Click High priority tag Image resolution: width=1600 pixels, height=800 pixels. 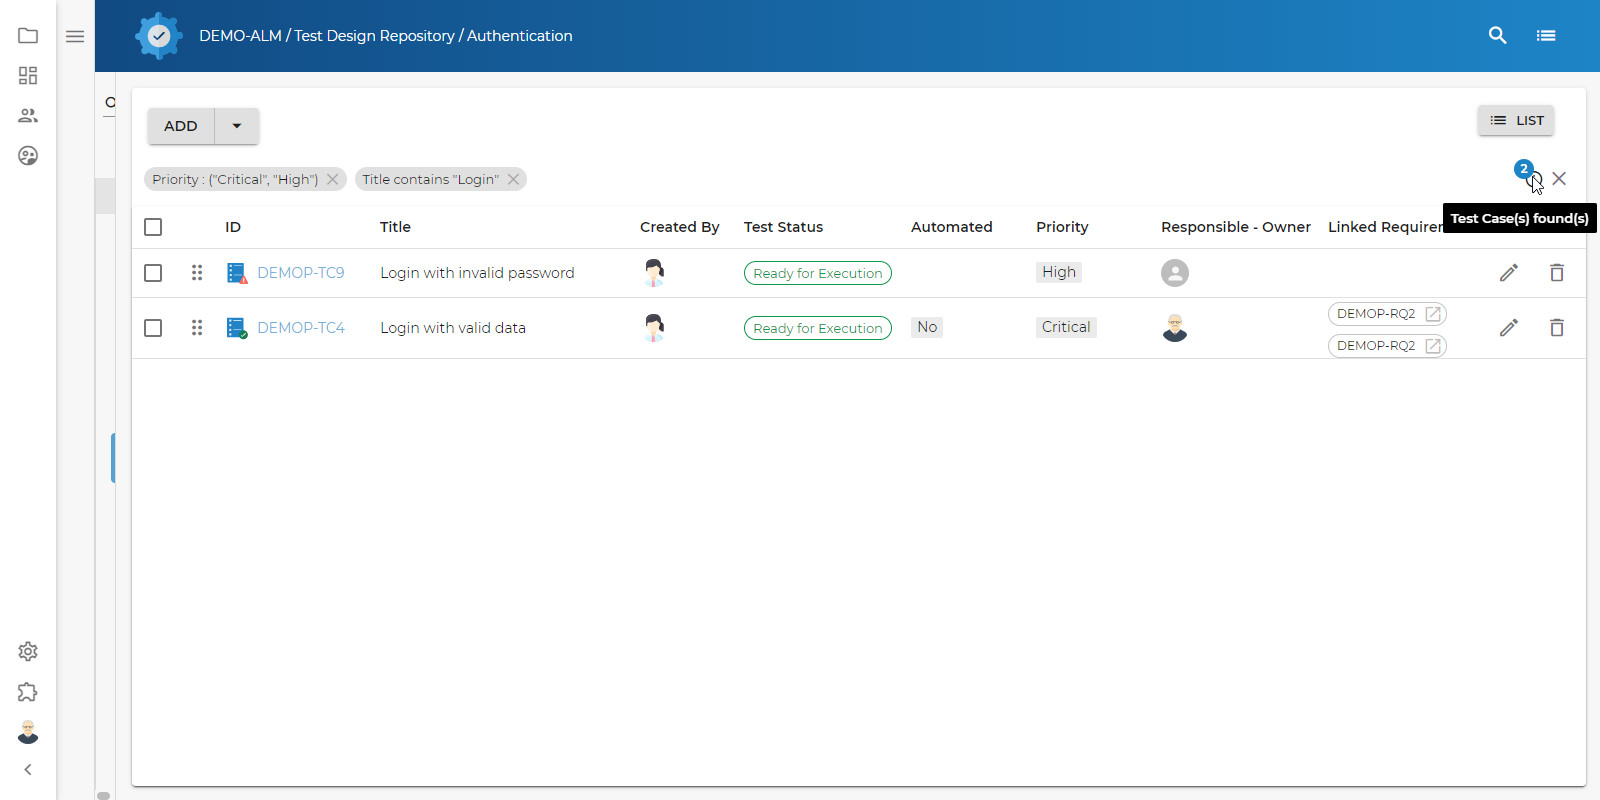coord(1059,272)
